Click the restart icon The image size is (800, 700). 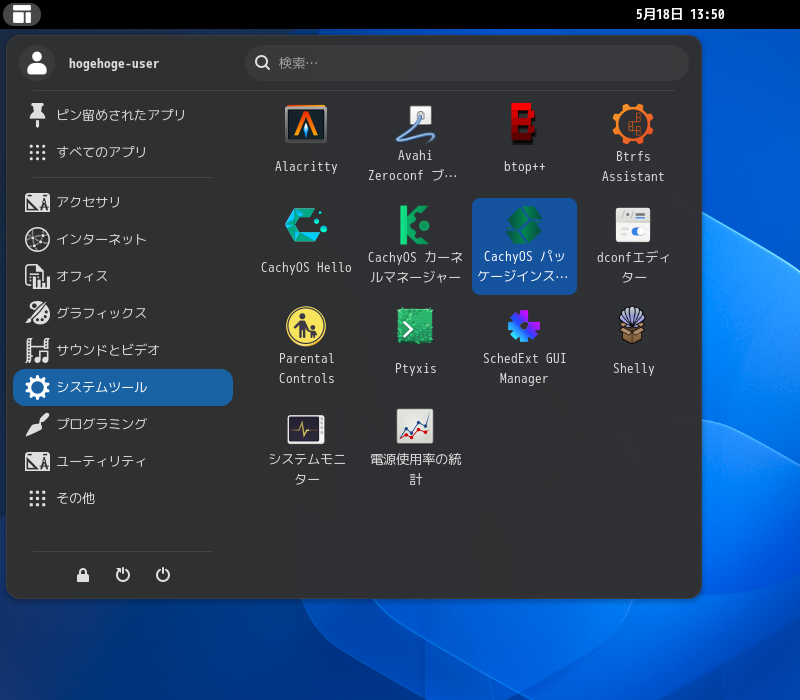click(x=122, y=575)
